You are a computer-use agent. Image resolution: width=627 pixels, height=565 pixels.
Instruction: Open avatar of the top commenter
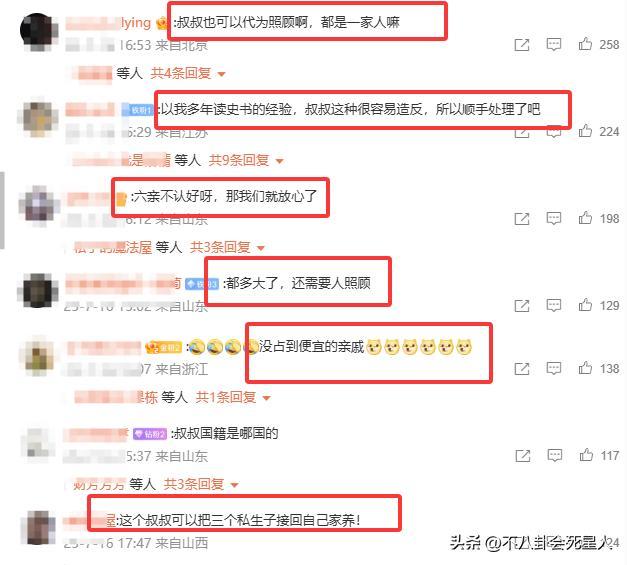tap(38, 32)
